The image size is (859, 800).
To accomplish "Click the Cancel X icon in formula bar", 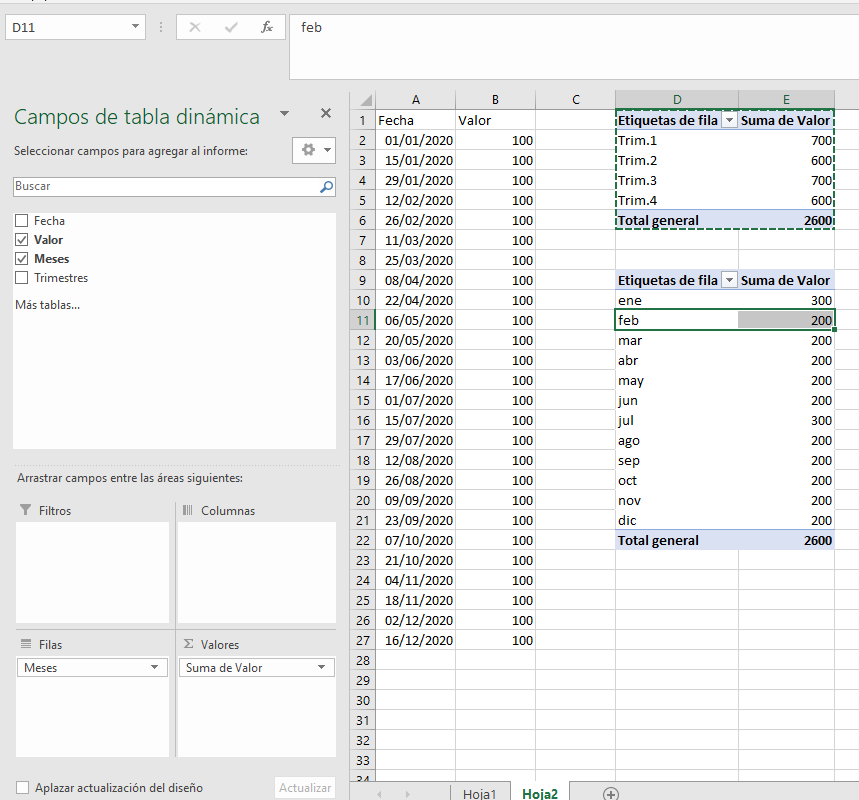I will [195, 28].
